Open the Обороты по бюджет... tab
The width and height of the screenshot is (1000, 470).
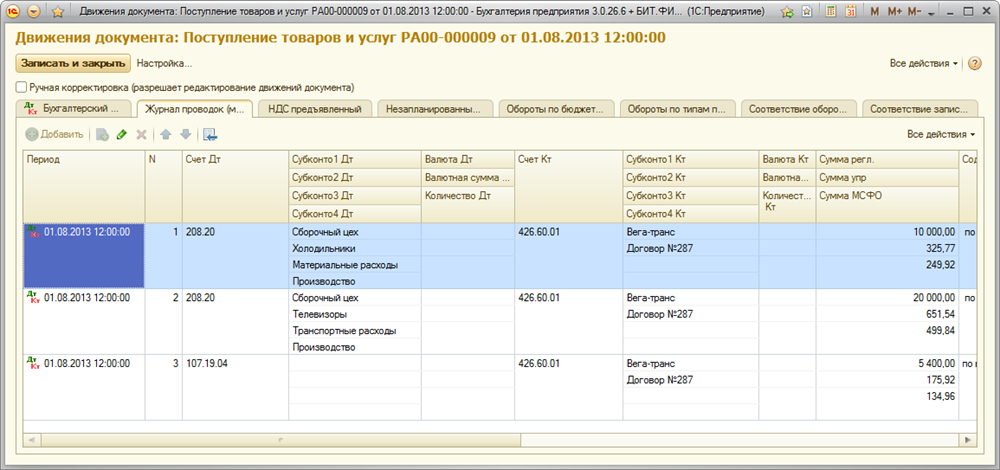tap(555, 108)
